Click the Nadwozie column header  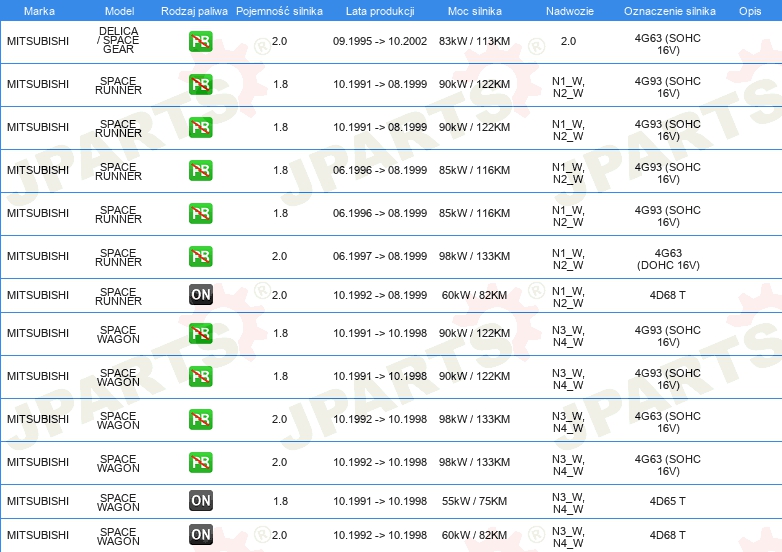(570, 11)
